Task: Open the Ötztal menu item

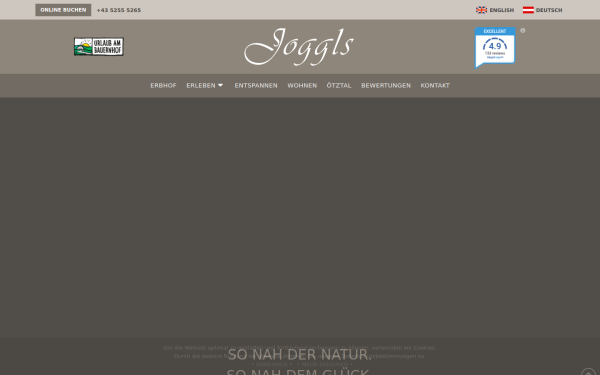Action: (339, 86)
